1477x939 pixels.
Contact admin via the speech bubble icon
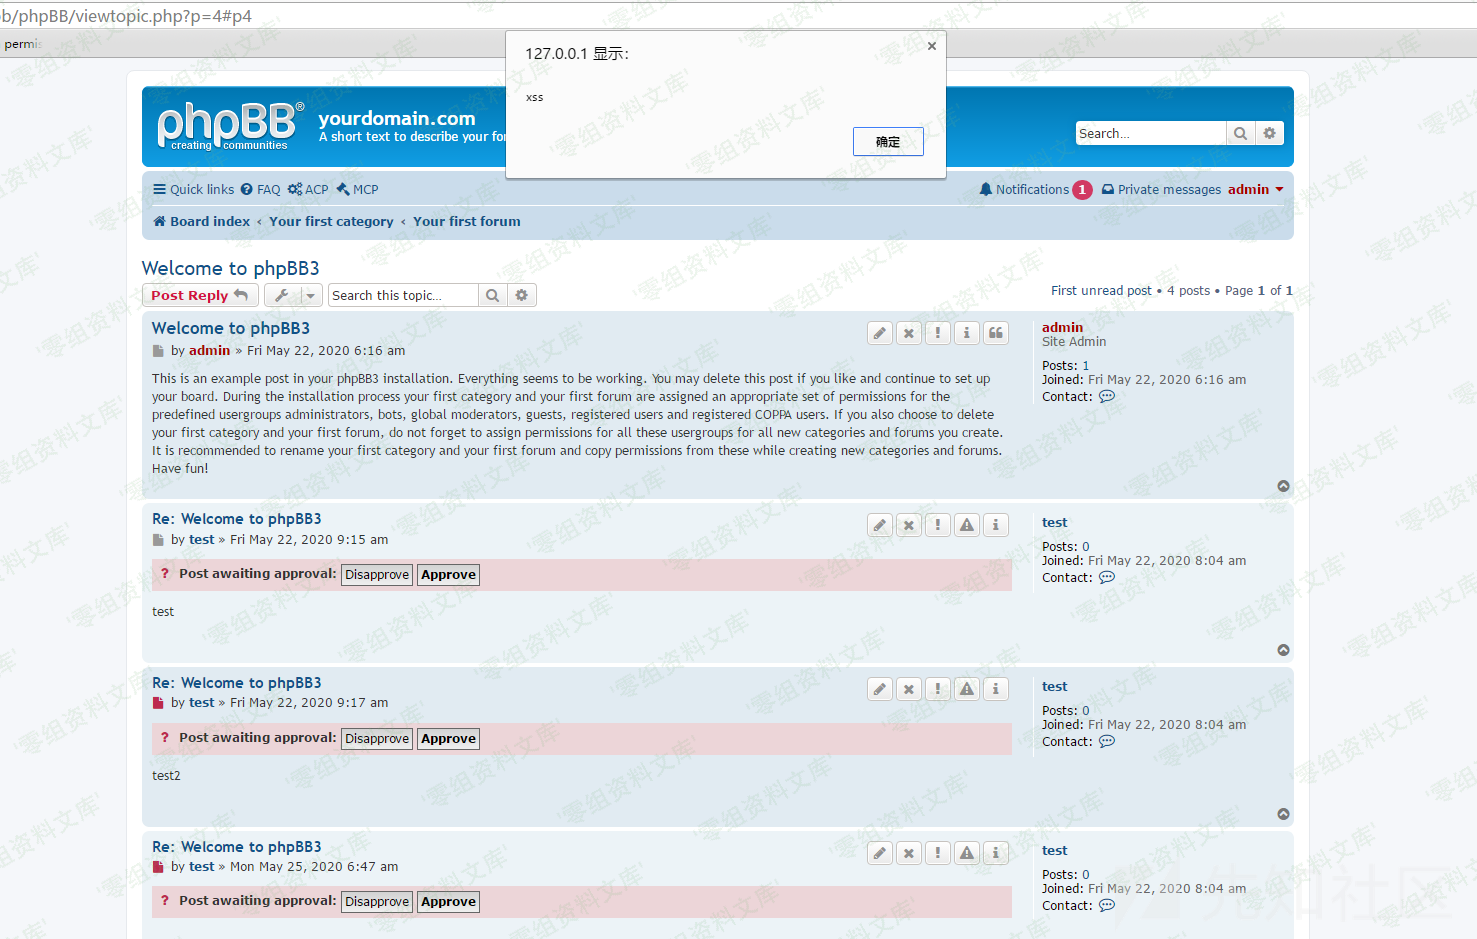pos(1107,396)
